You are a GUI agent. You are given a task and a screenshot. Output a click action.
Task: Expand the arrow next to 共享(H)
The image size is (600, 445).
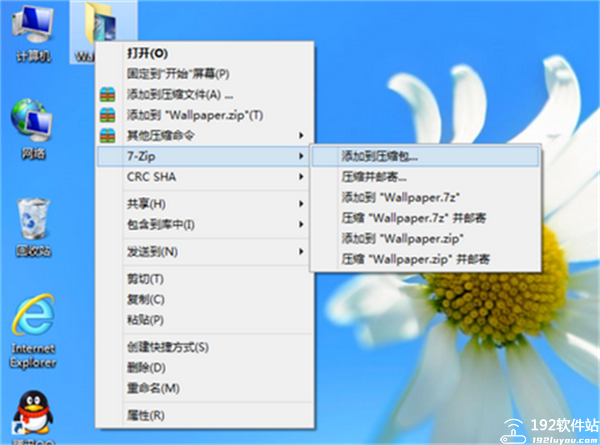(302, 204)
